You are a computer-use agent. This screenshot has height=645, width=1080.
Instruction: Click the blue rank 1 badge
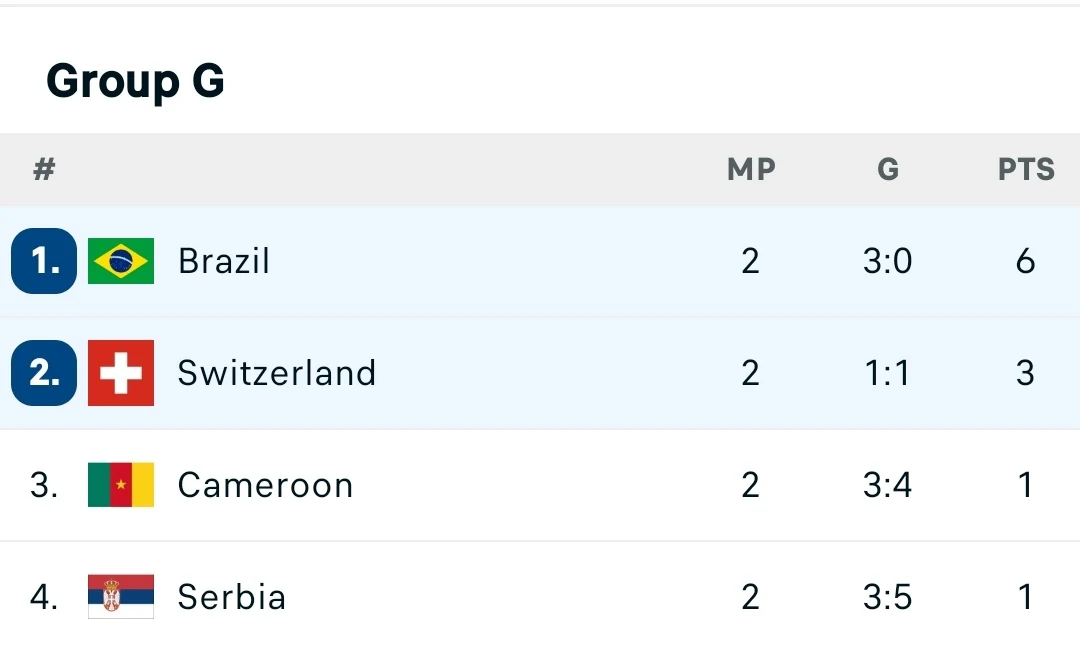pos(44,261)
